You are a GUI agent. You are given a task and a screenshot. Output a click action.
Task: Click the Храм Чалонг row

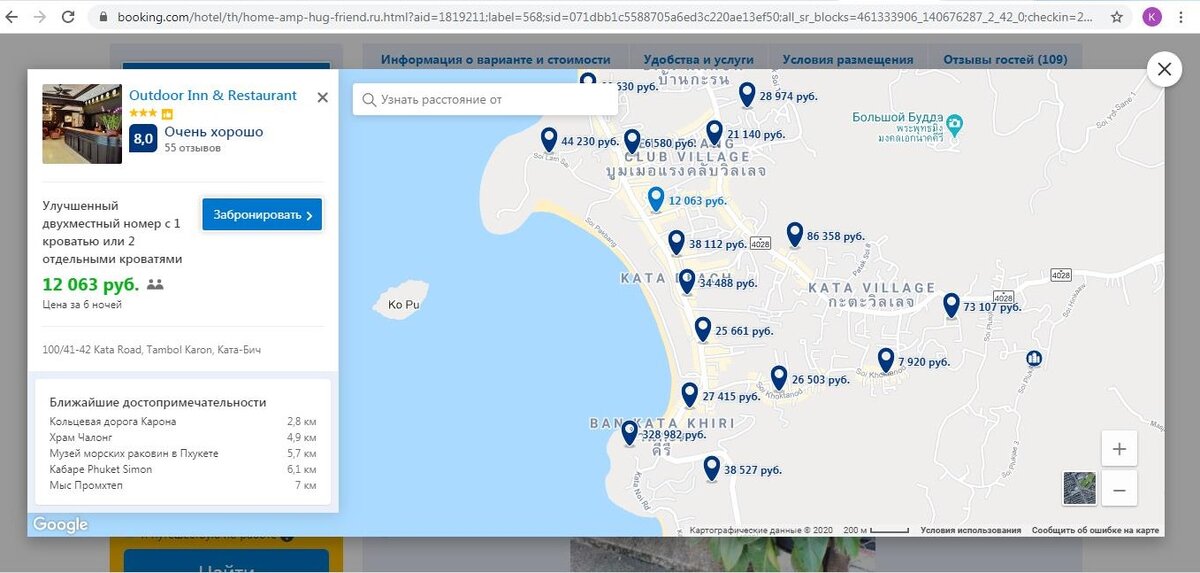[183, 438]
